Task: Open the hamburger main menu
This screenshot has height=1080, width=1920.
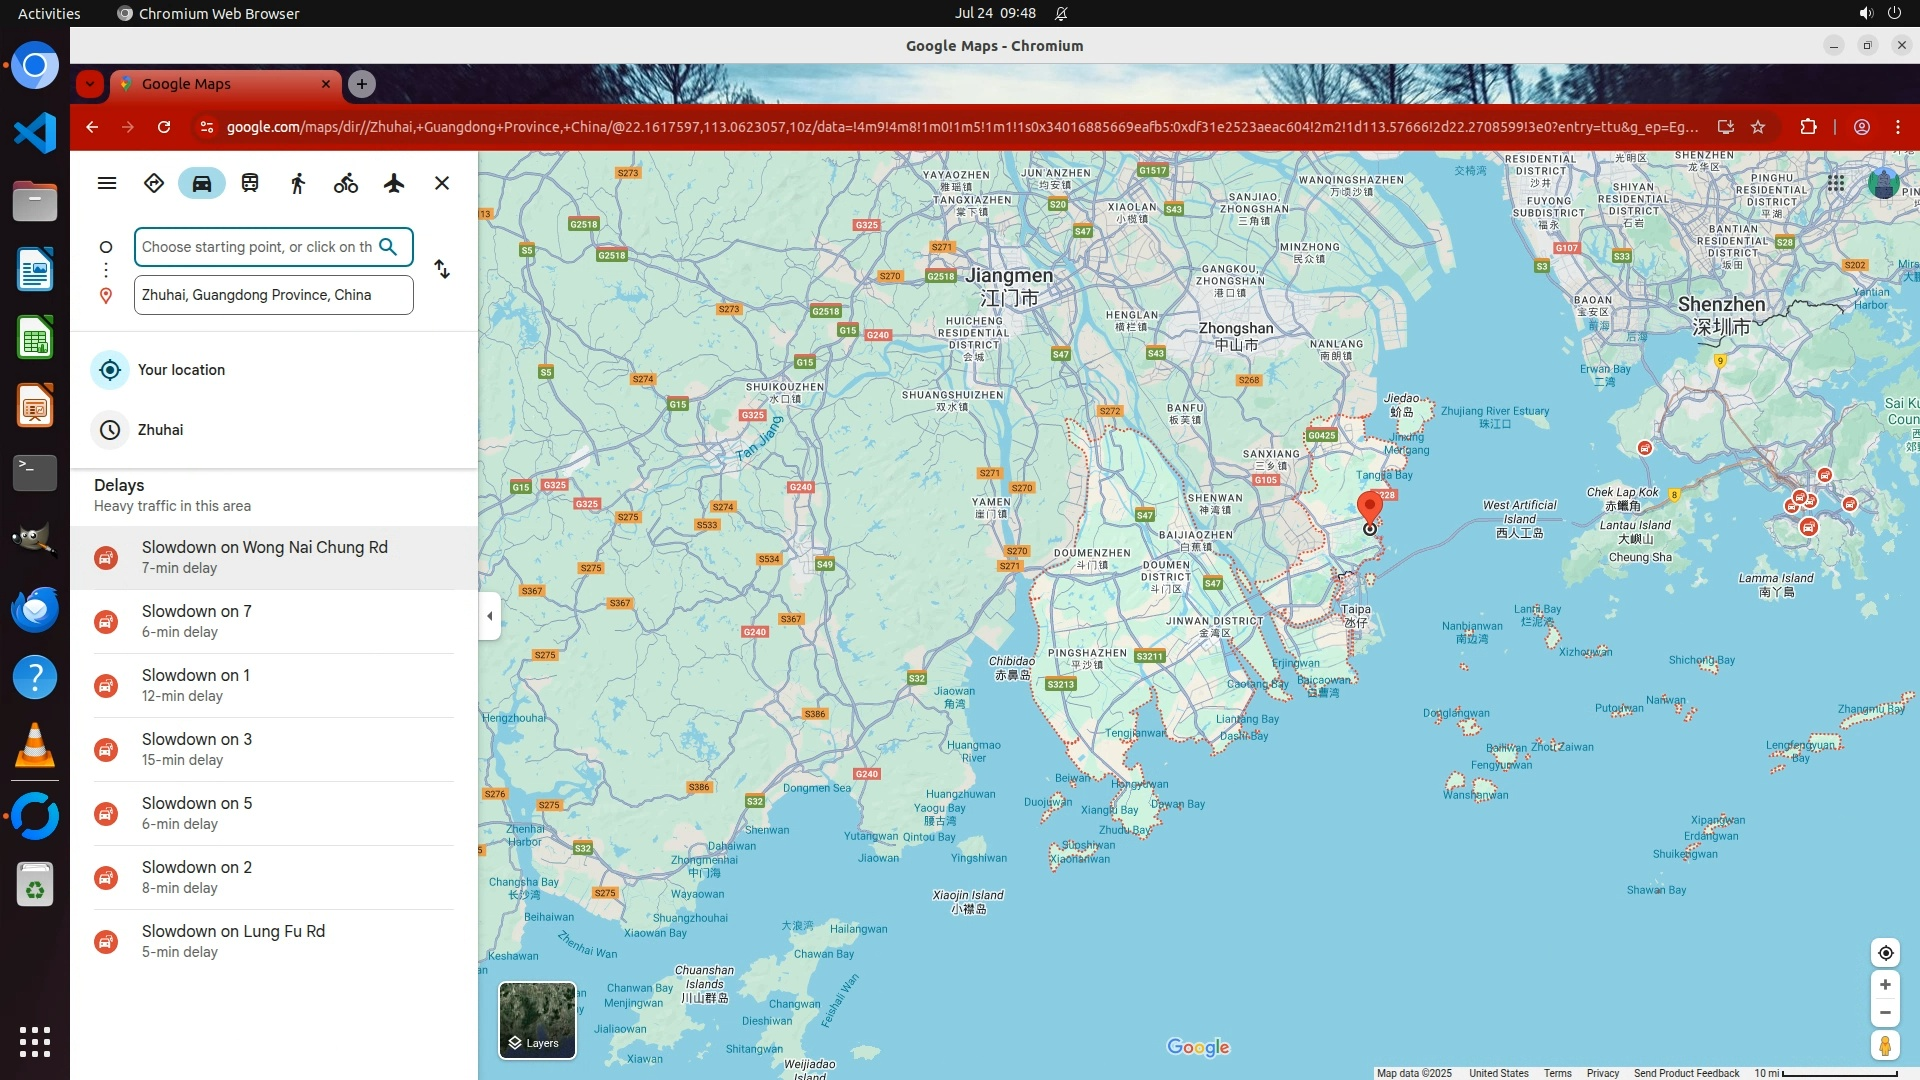Action: tap(107, 183)
